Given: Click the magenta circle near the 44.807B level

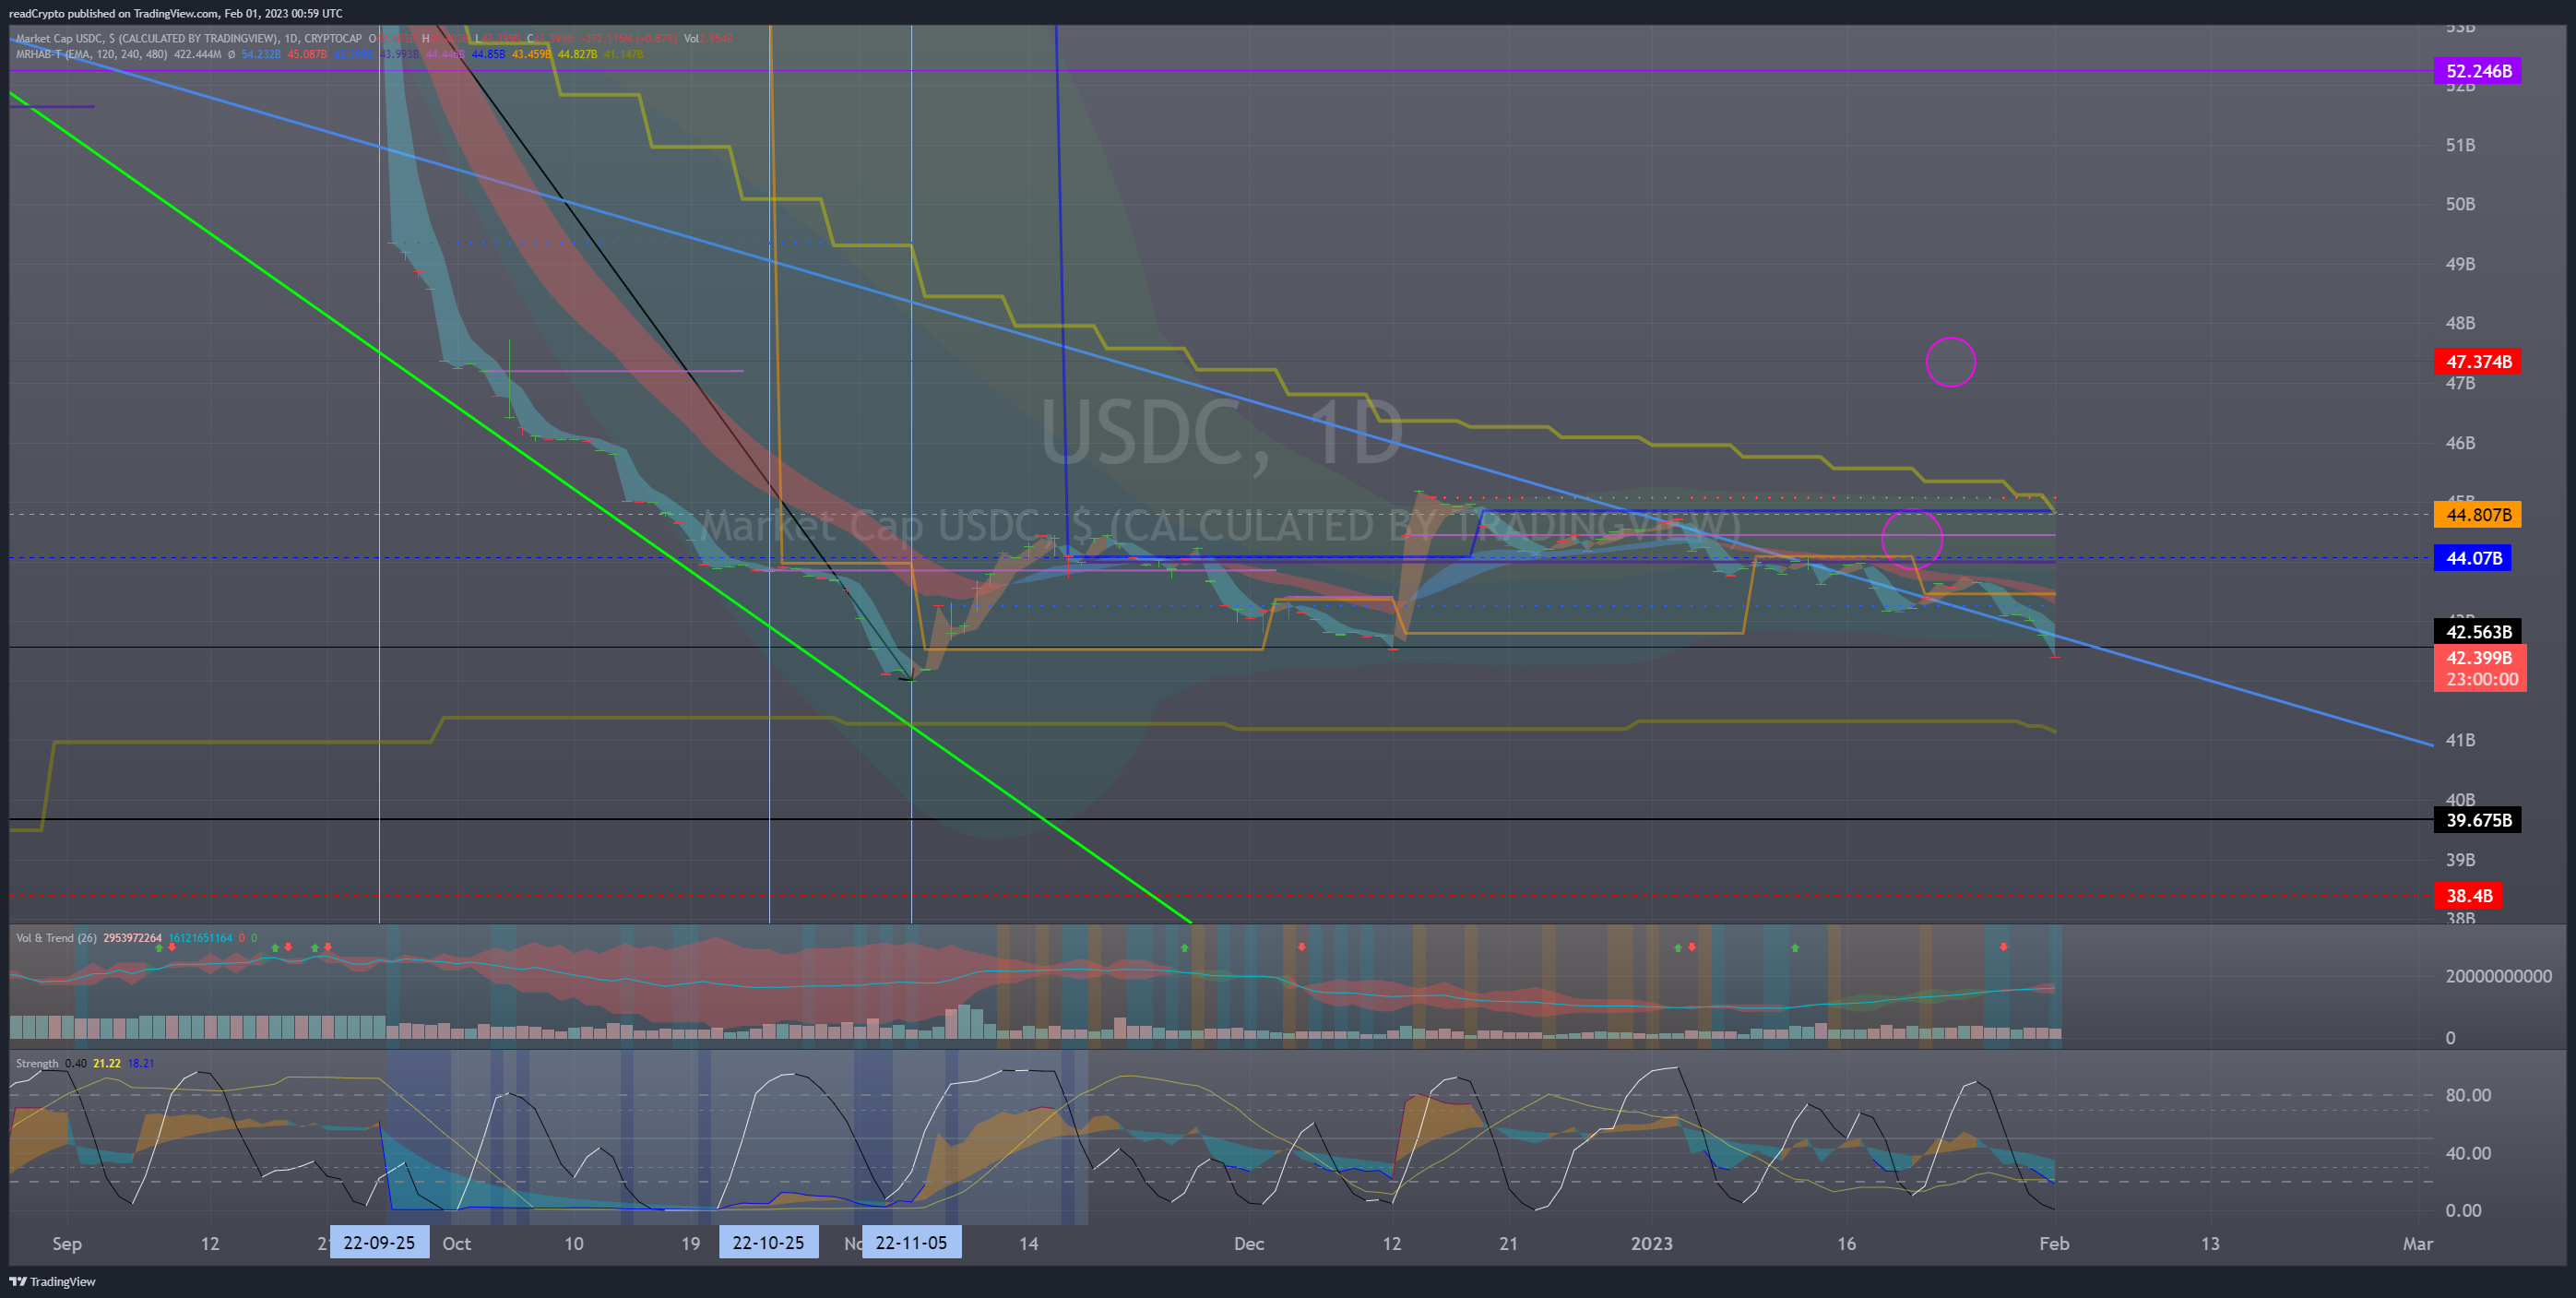Looking at the screenshot, I should click(x=1912, y=539).
